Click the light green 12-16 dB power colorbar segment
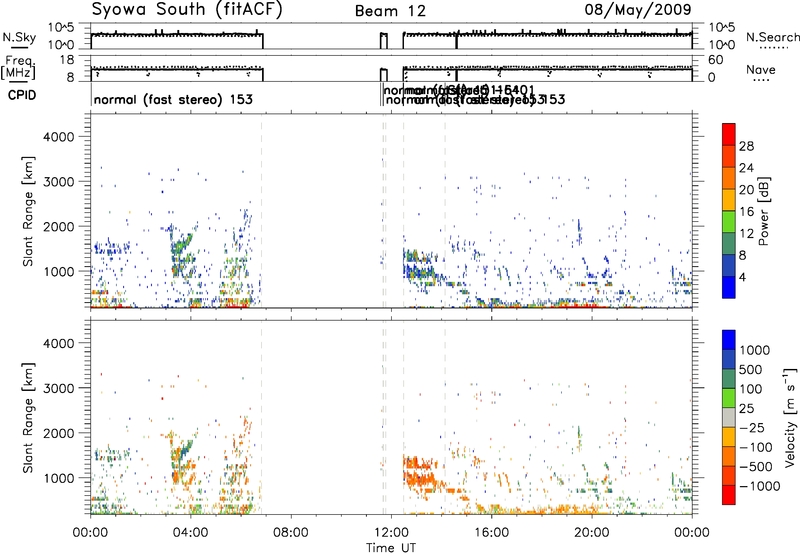The width and height of the screenshot is (800, 554). click(x=729, y=222)
